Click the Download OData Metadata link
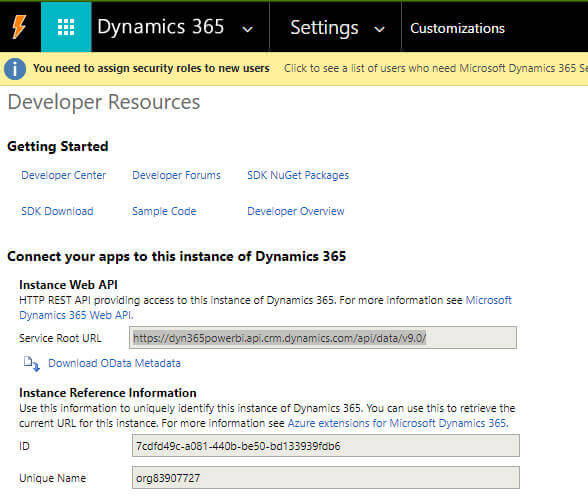Screen dimensions: 588x502 point(114,363)
